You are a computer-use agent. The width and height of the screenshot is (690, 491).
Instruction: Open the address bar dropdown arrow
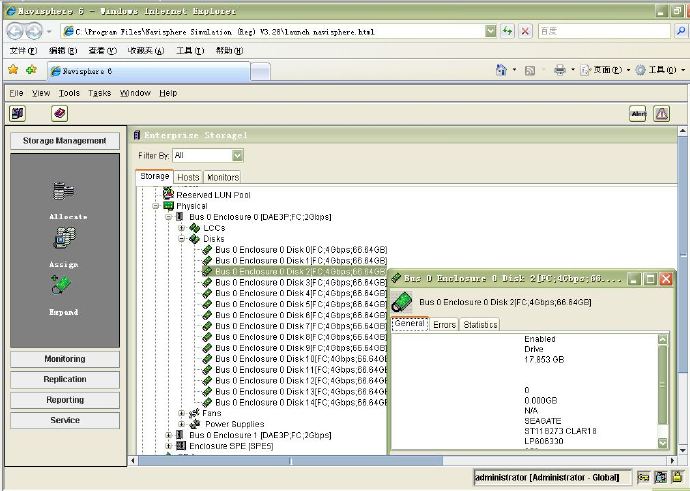coord(490,31)
